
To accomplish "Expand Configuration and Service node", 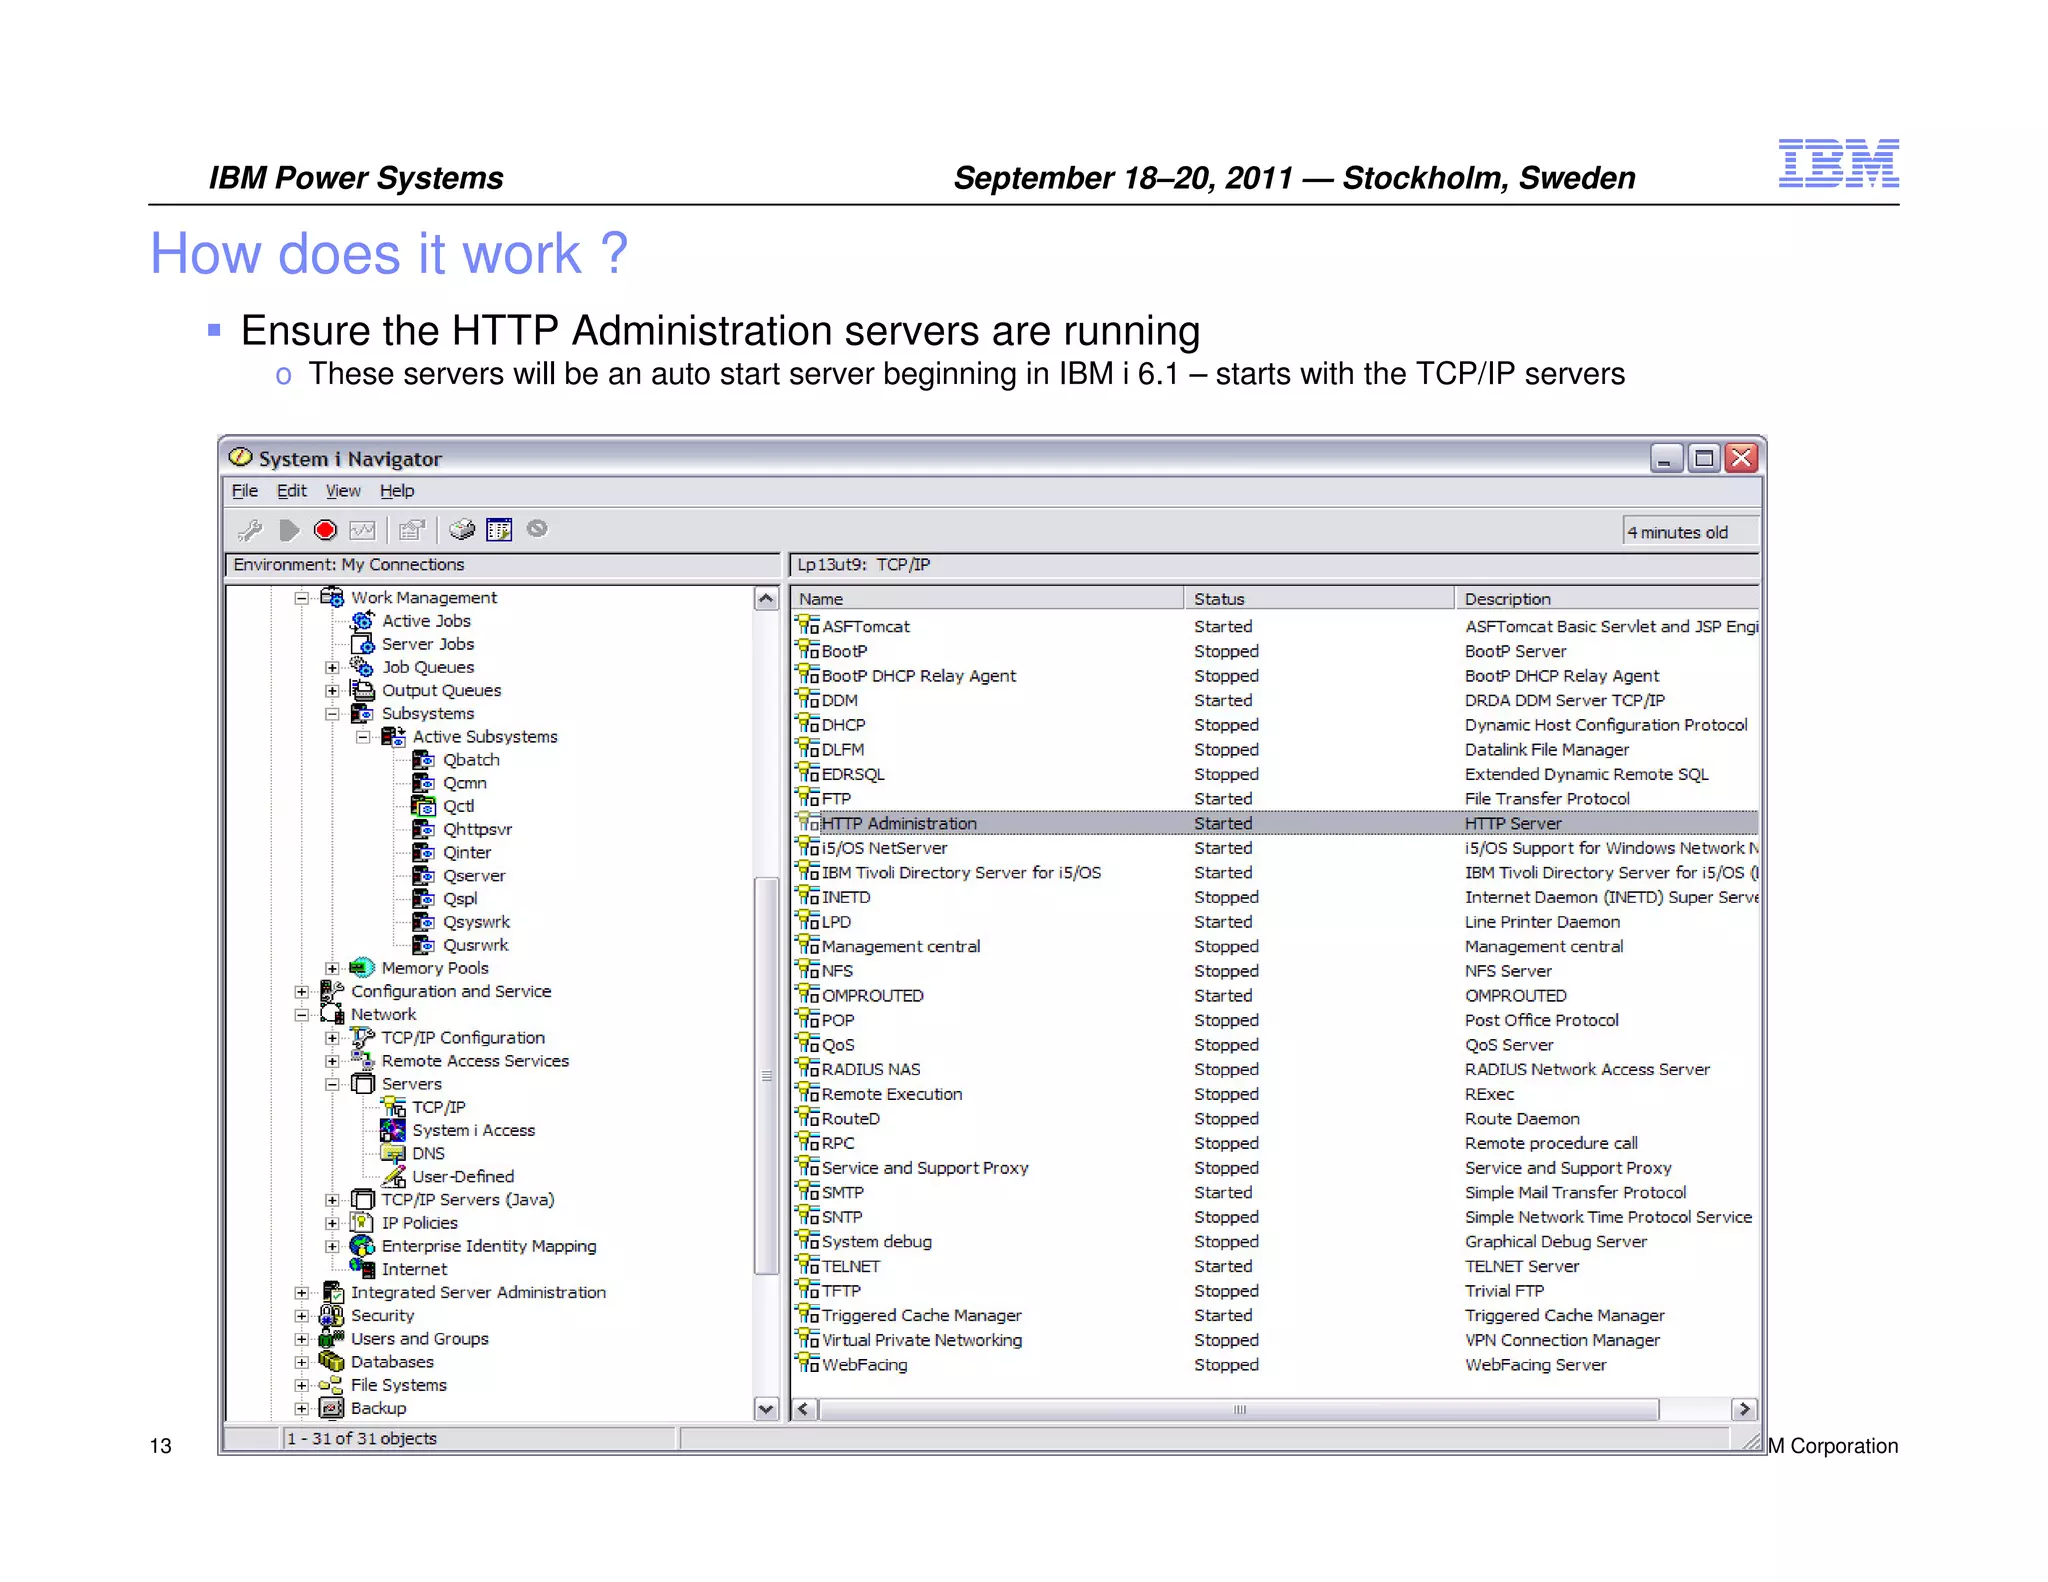I will [301, 991].
